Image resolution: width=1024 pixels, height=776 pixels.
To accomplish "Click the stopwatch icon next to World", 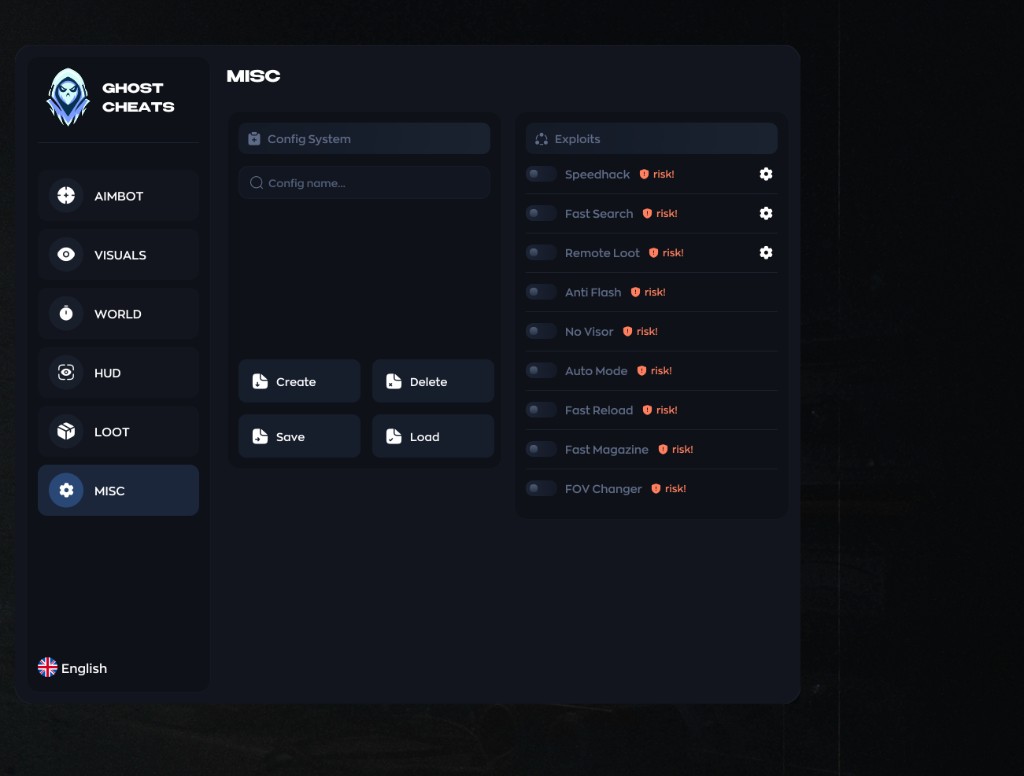I will 66,314.
